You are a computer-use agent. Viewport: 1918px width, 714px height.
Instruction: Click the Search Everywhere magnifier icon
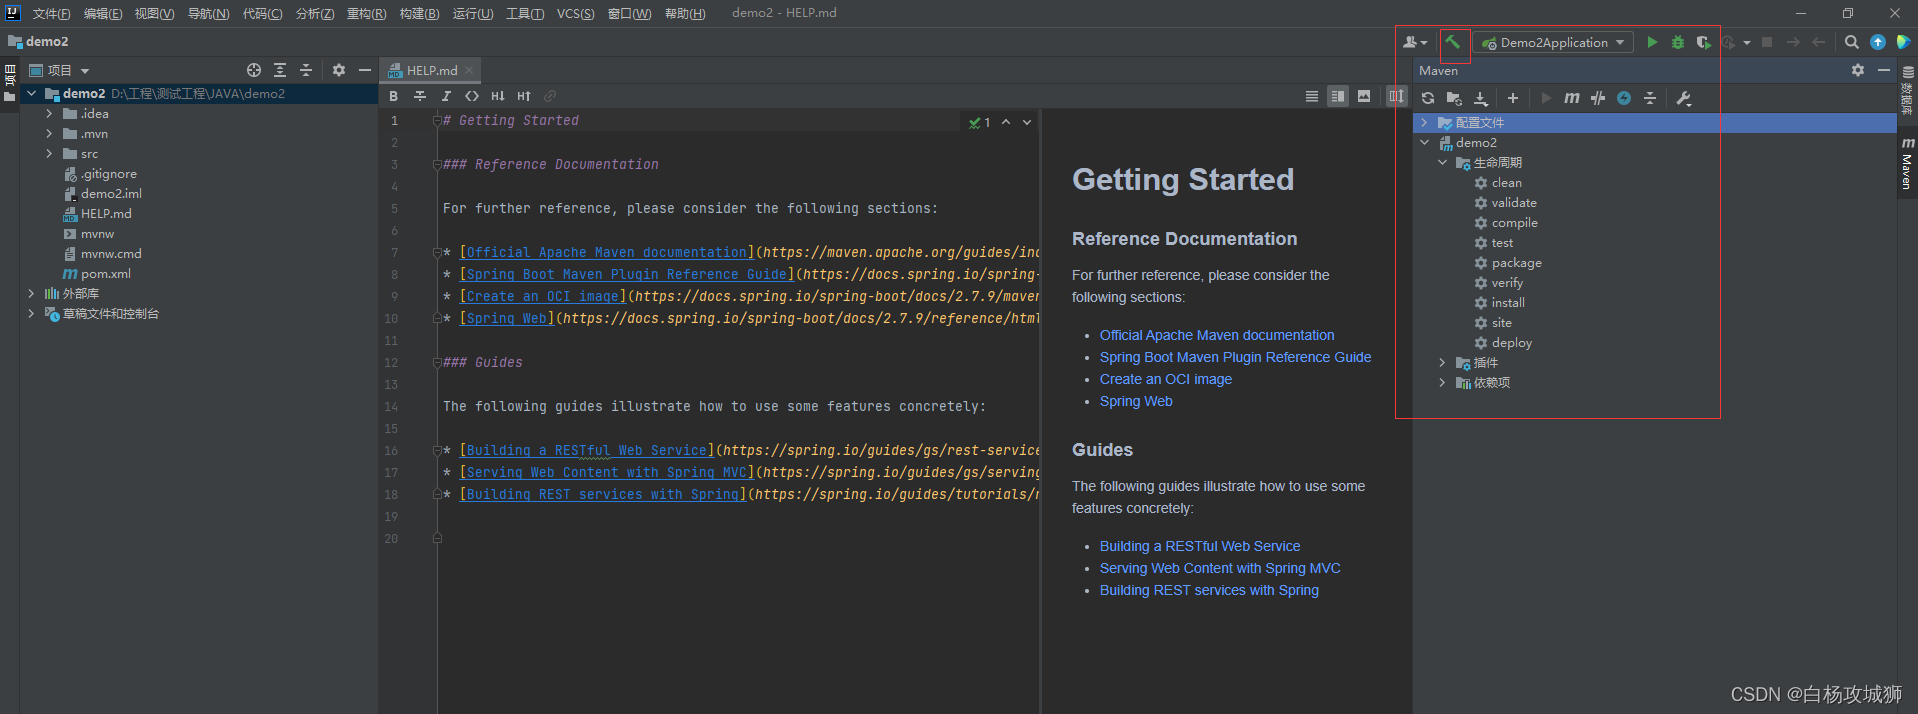(1852, 42)
